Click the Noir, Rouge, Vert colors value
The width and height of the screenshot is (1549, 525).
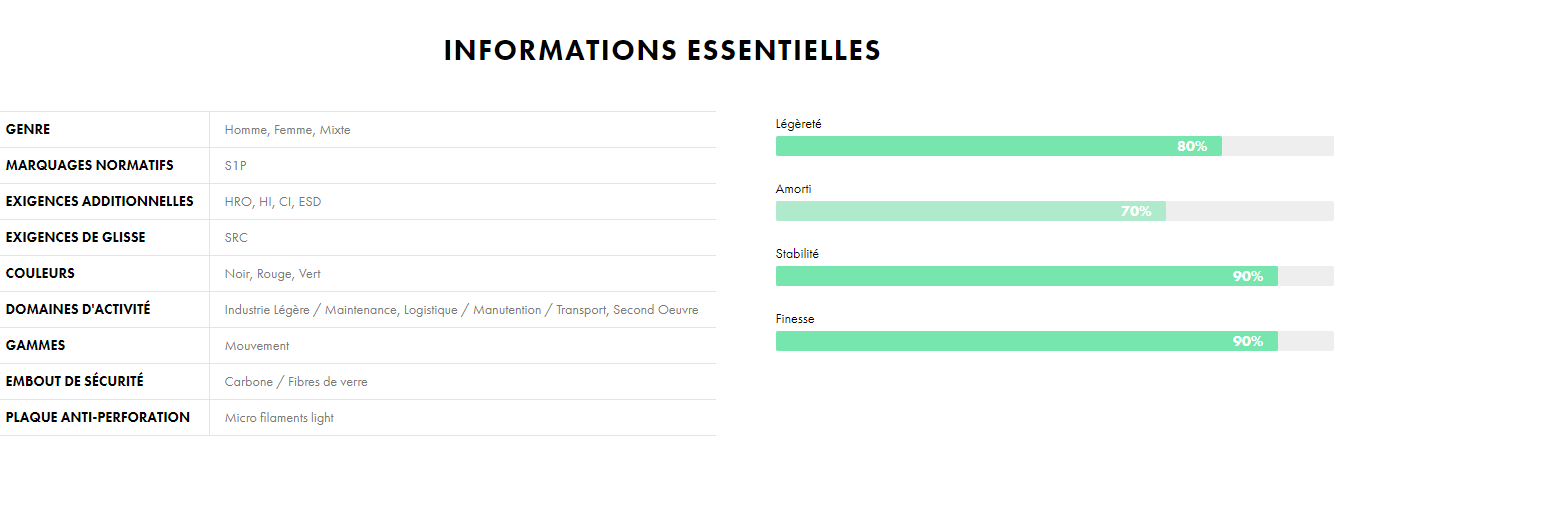pyautogui.click(x=272, y=274)
